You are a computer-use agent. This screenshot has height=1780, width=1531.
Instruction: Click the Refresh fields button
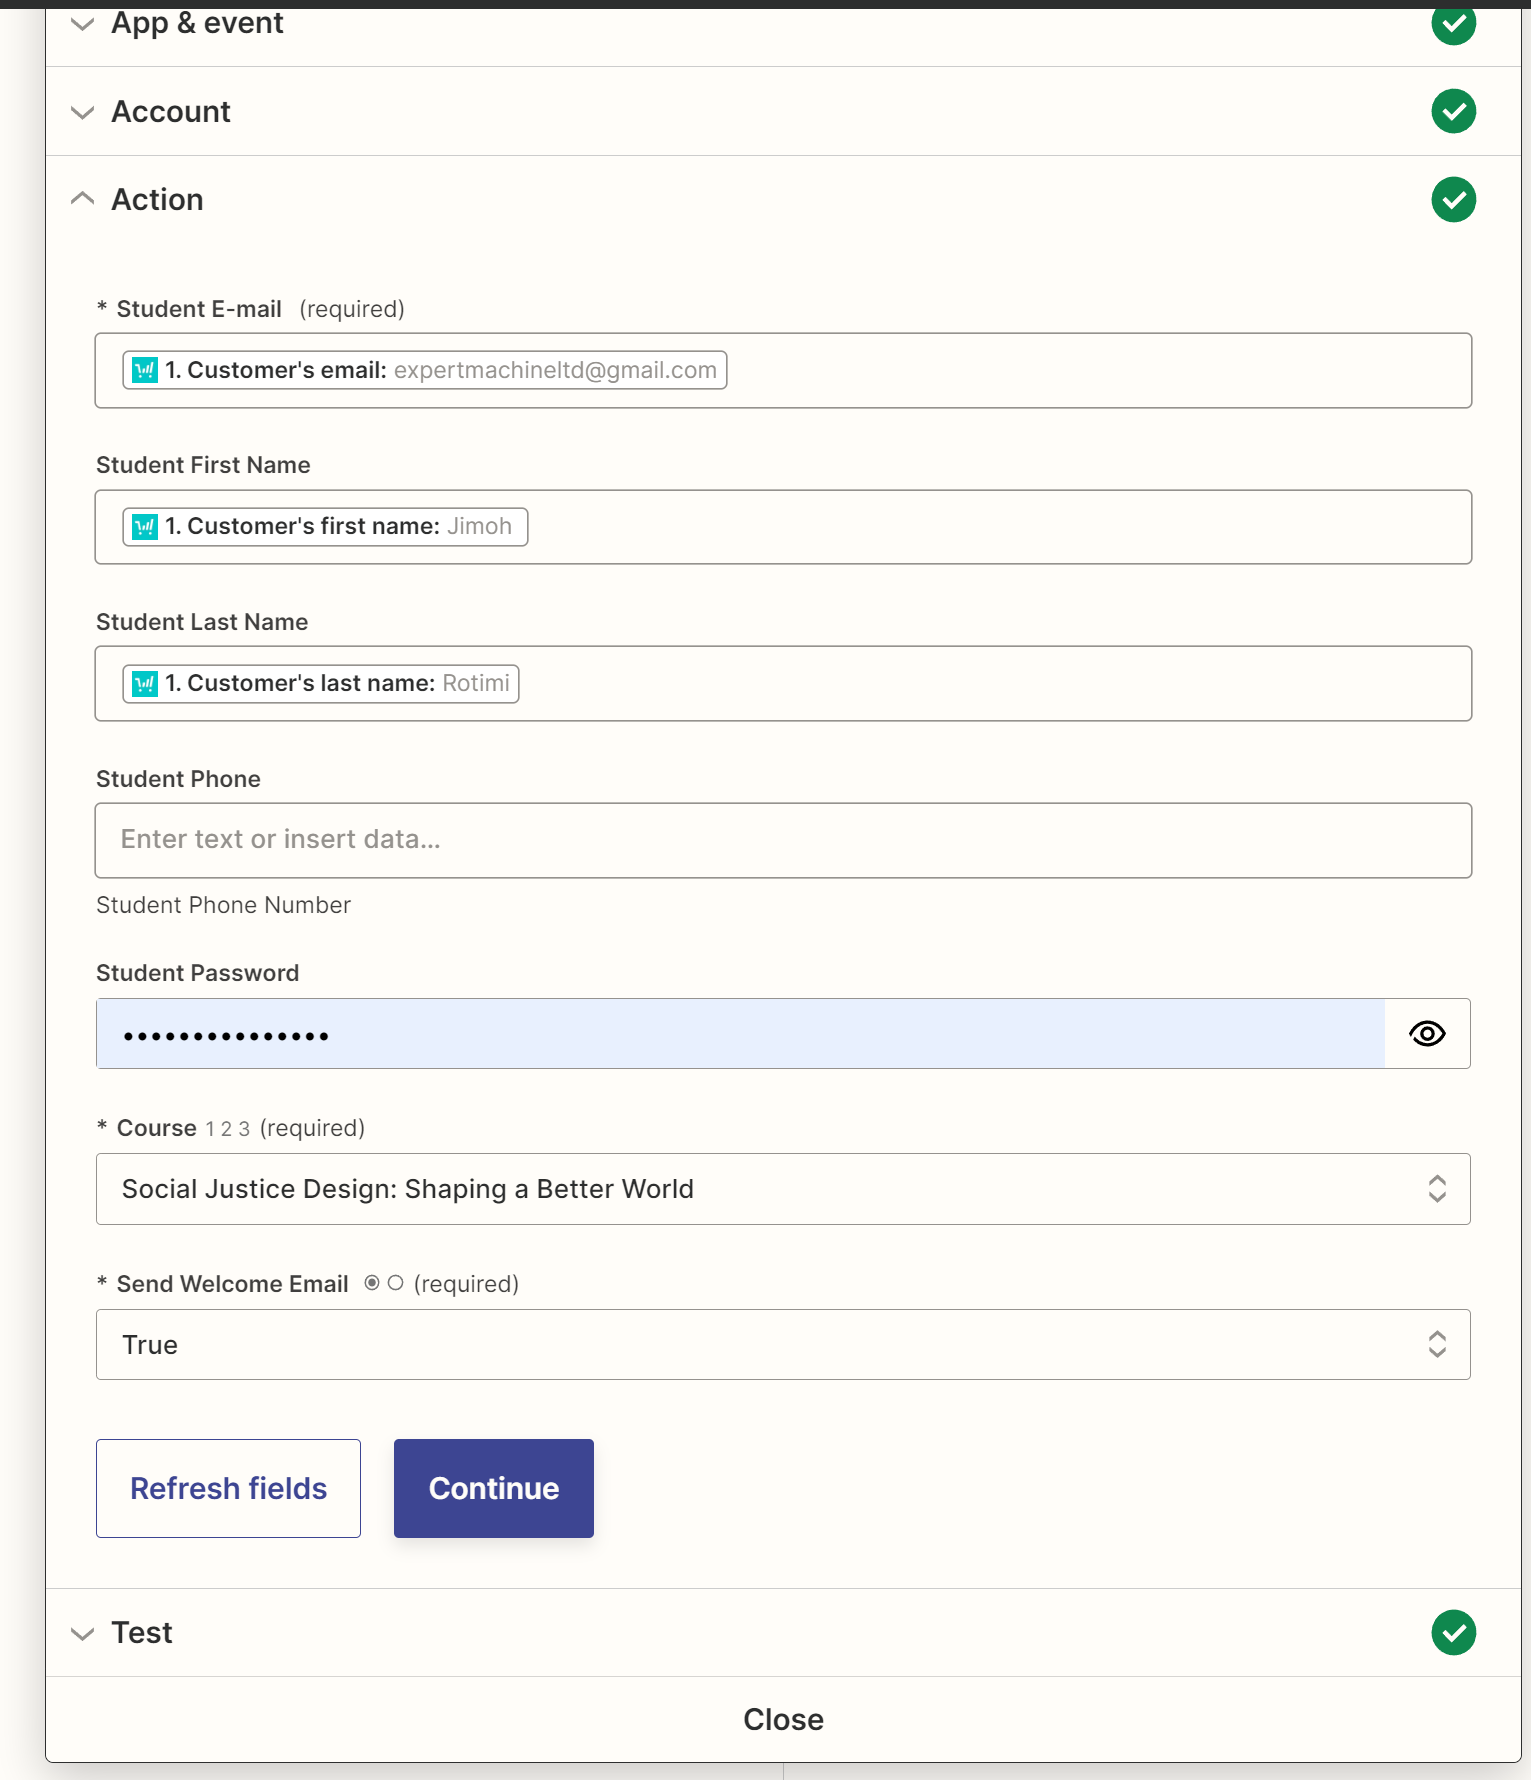[228, 1489]
